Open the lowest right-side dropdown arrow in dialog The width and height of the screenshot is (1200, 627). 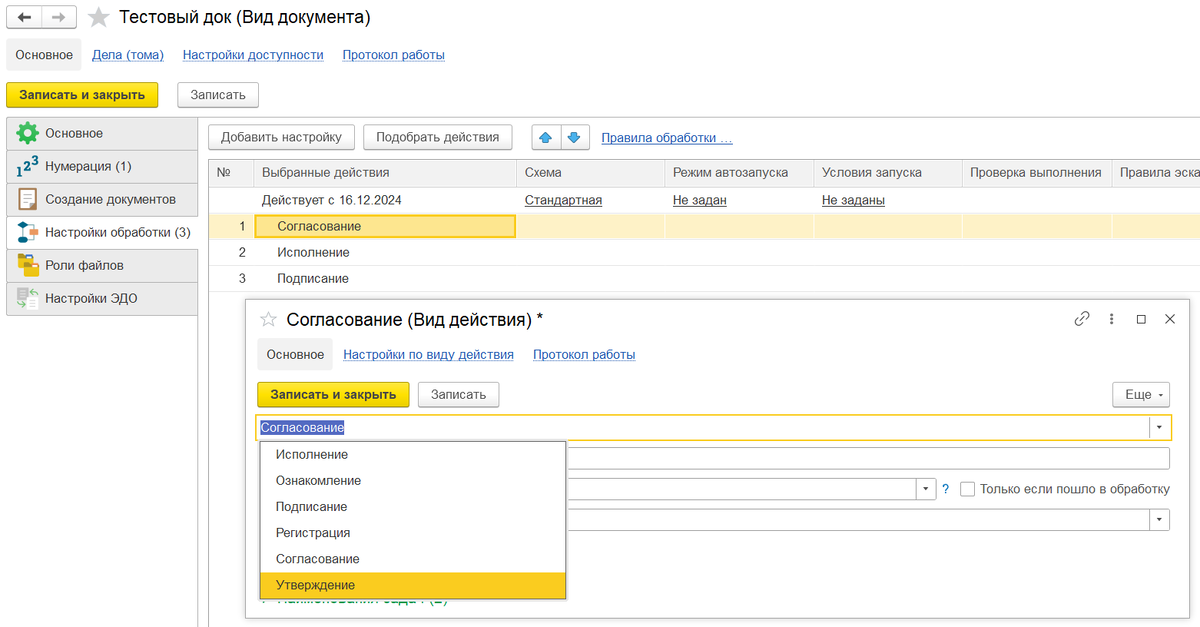pyautogui.click(x=1159, y=520)
